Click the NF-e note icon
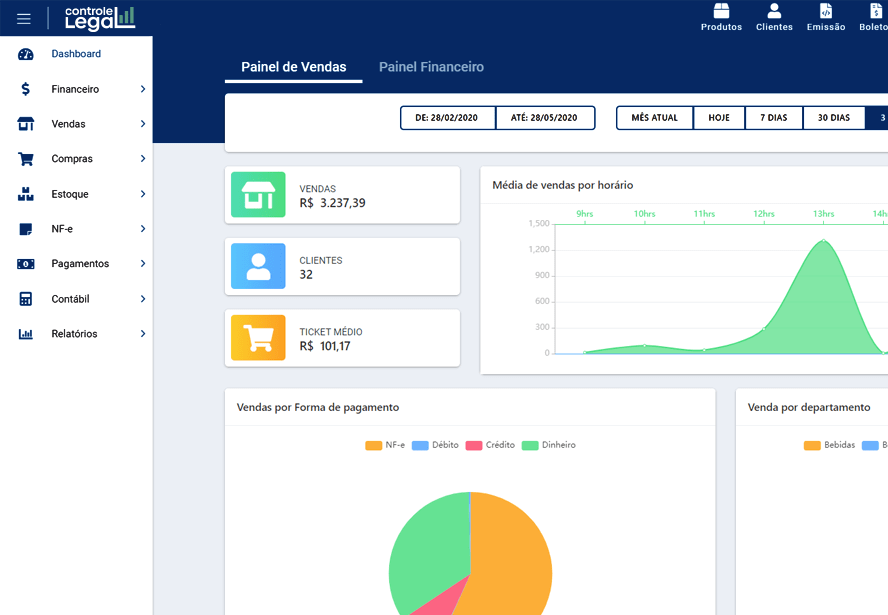 25,229
